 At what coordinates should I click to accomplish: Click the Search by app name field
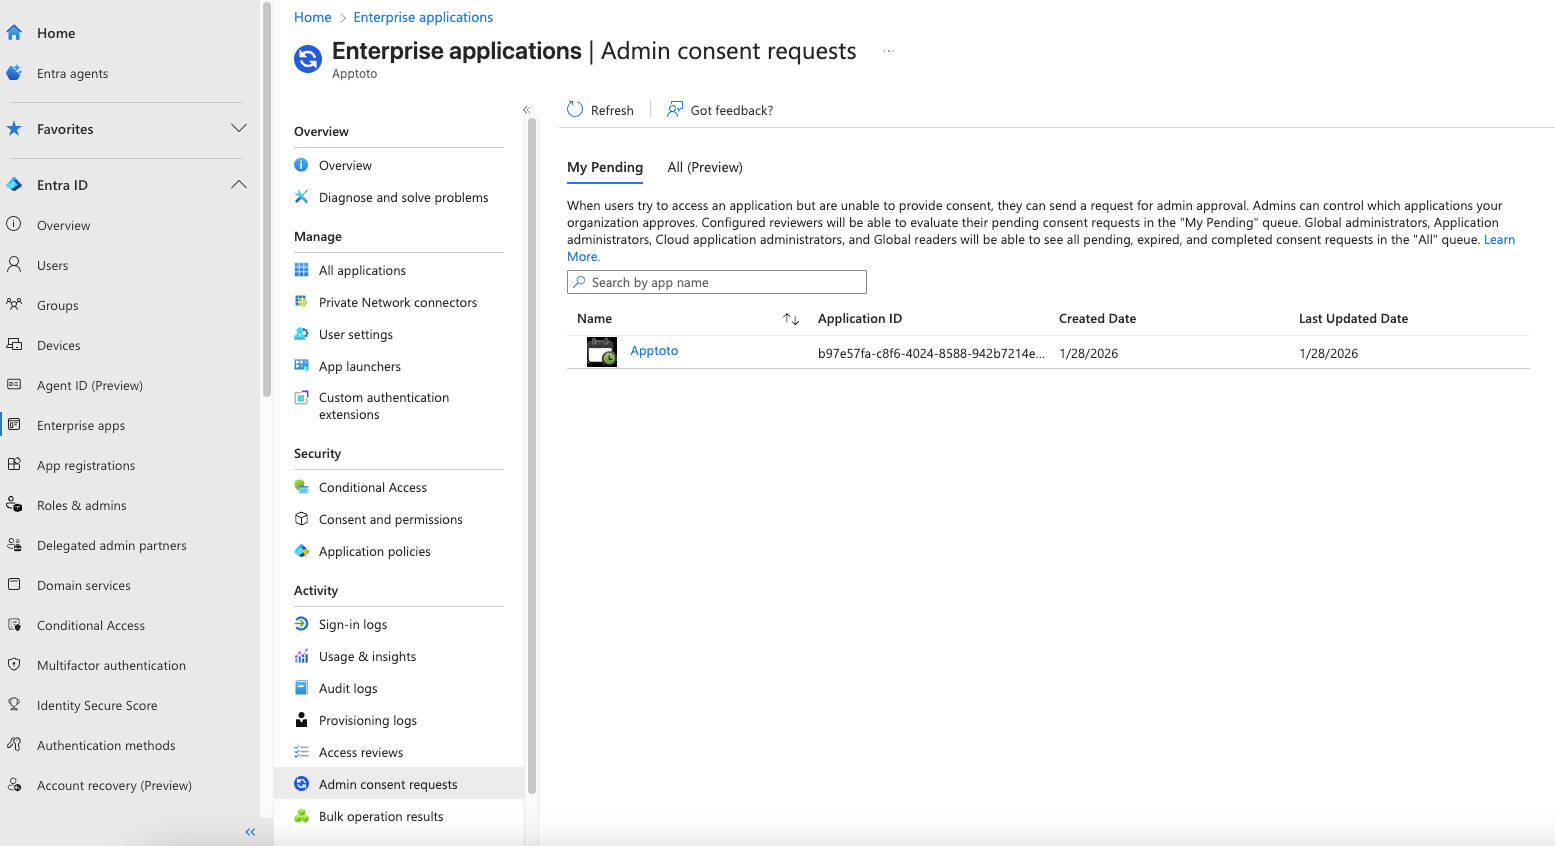pyautogui.click(x=716, y=281)
